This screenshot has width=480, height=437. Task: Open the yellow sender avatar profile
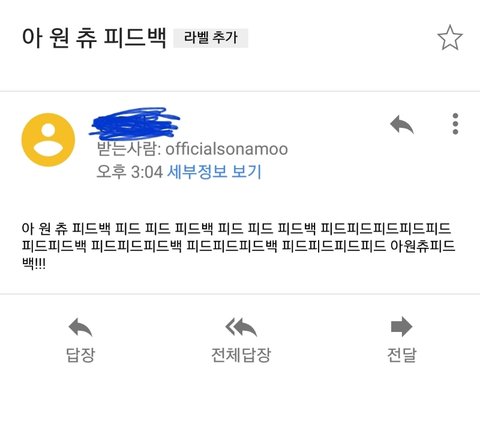[x=48, y=140]
